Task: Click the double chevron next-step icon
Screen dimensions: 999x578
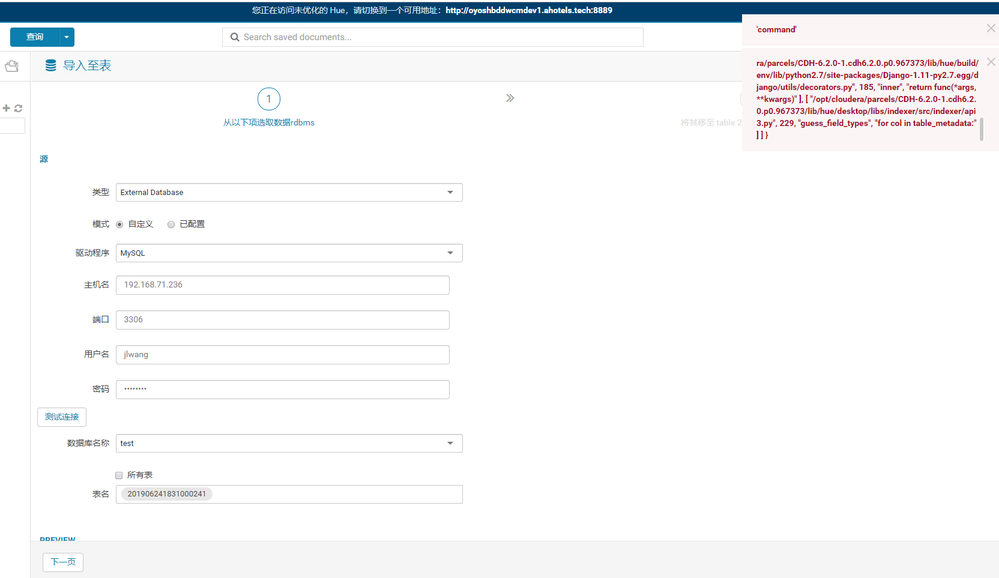Action: [x=510, y=98]
